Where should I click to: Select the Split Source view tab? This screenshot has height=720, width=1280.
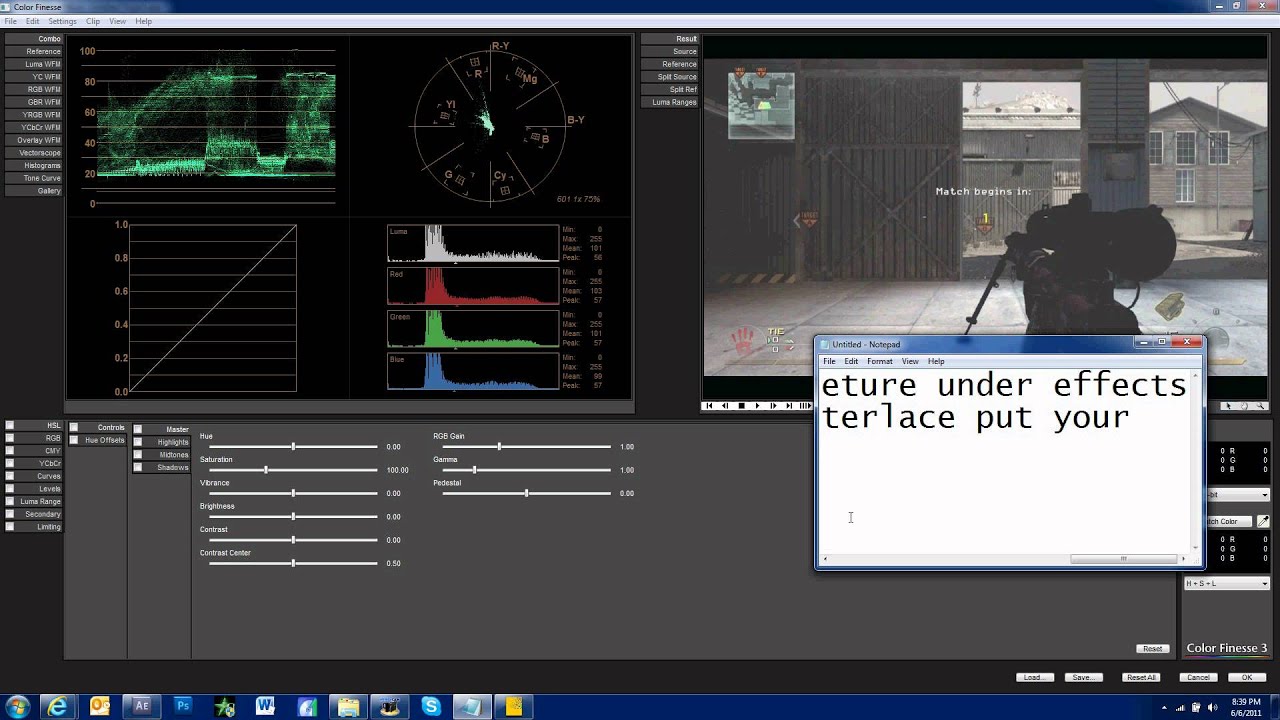pyautogui.click(x=669, y=77)
